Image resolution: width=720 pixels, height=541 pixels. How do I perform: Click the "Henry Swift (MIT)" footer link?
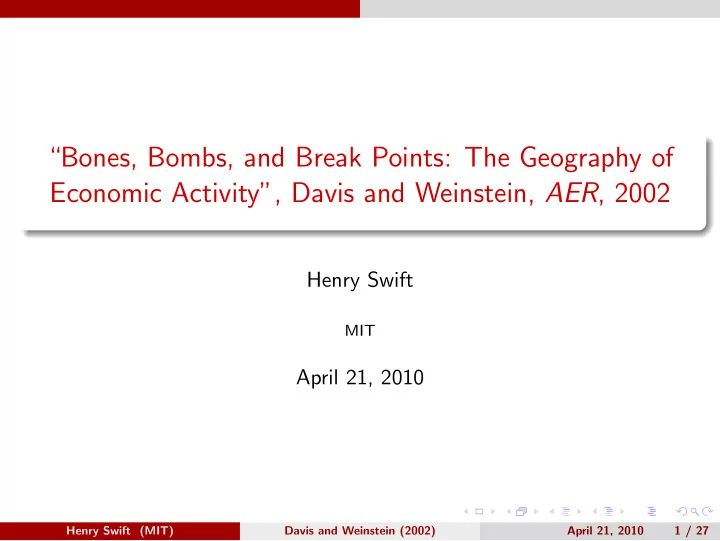(120, 530)
